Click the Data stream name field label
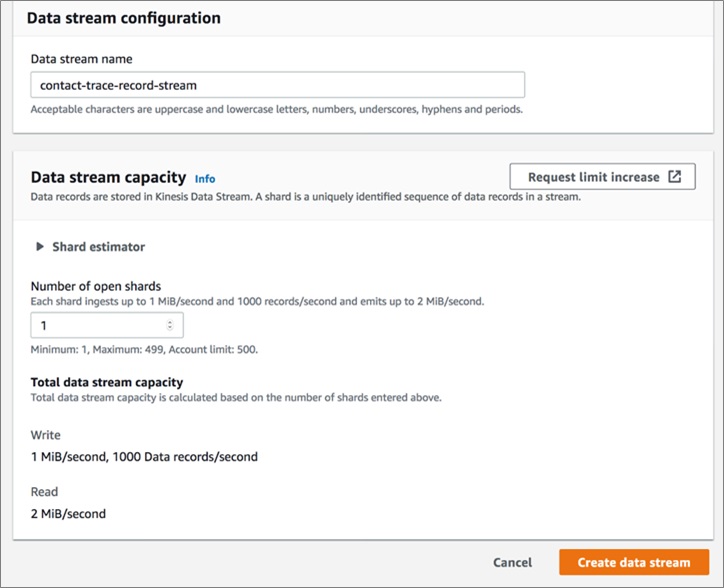Viewport: 724px width, 588px height. pos(82,59)
